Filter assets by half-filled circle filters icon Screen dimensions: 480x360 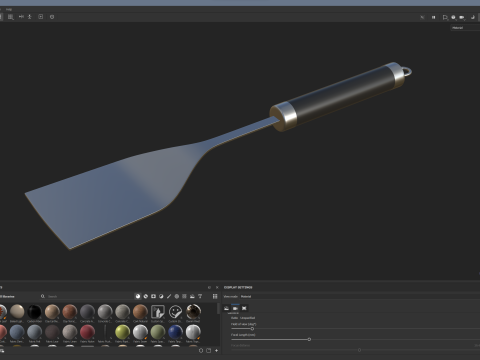coord(161,296)
